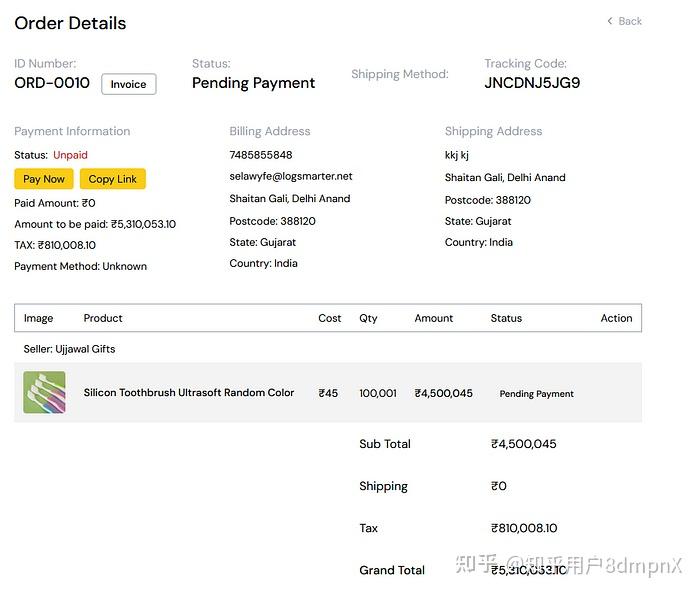Click shipping name kkj kj
Image resolution: width=700 pixels, height=596 pixels.
coord(457,155)
